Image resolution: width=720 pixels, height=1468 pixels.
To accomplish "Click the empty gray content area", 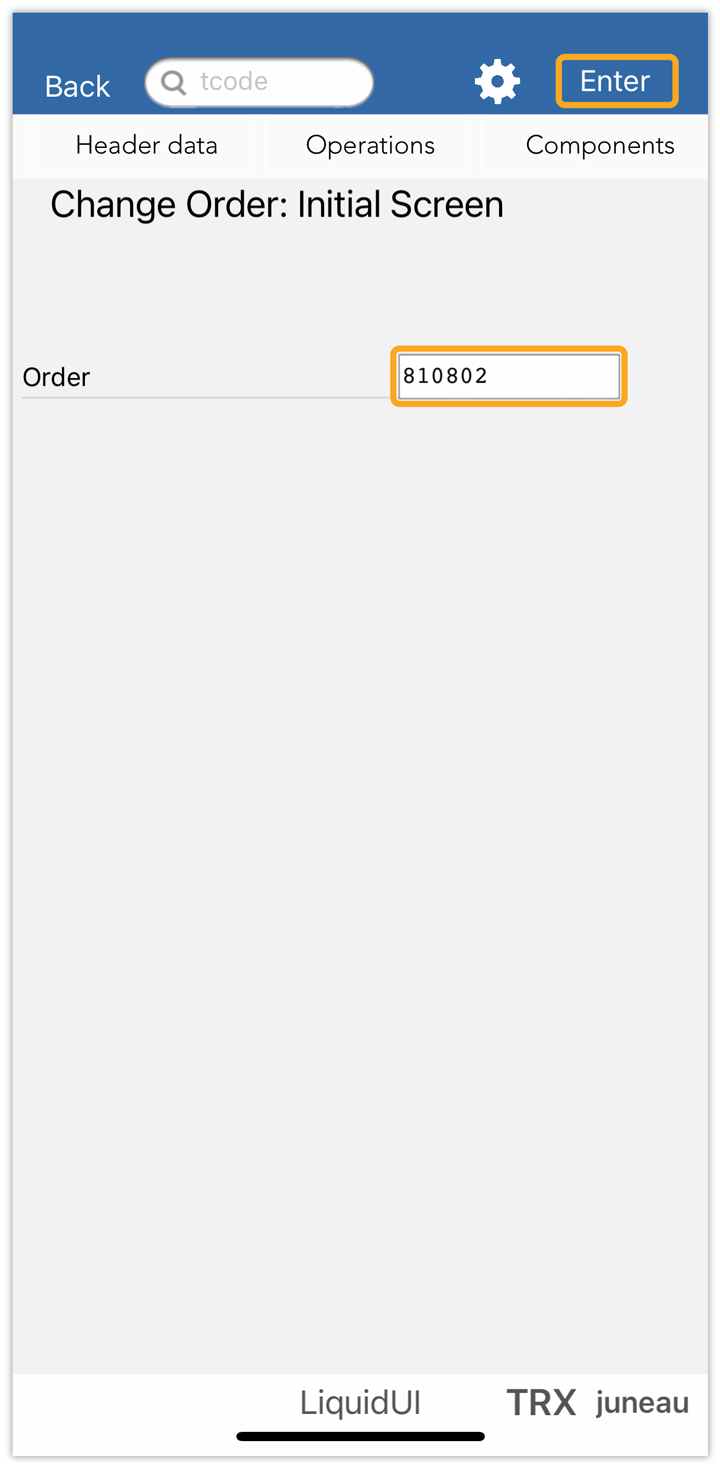I will [x=360, y=850].
